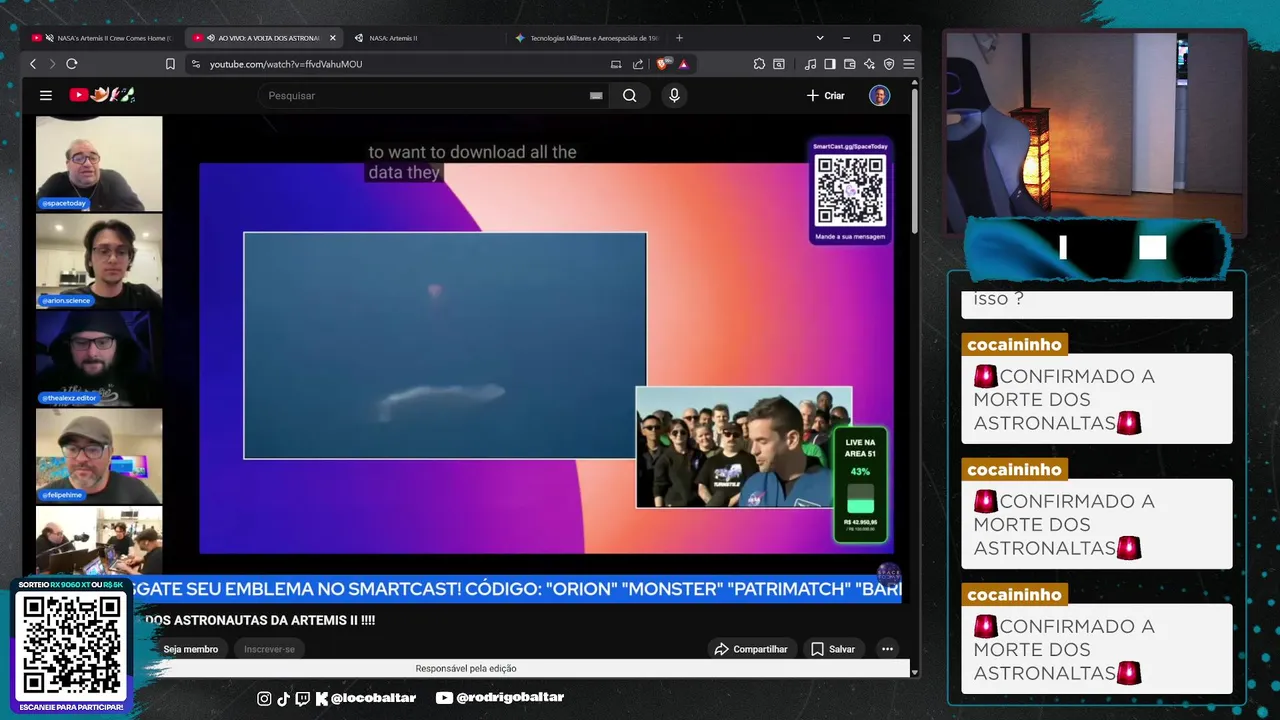Click the scrollbar down arrow

click(914, 672)
